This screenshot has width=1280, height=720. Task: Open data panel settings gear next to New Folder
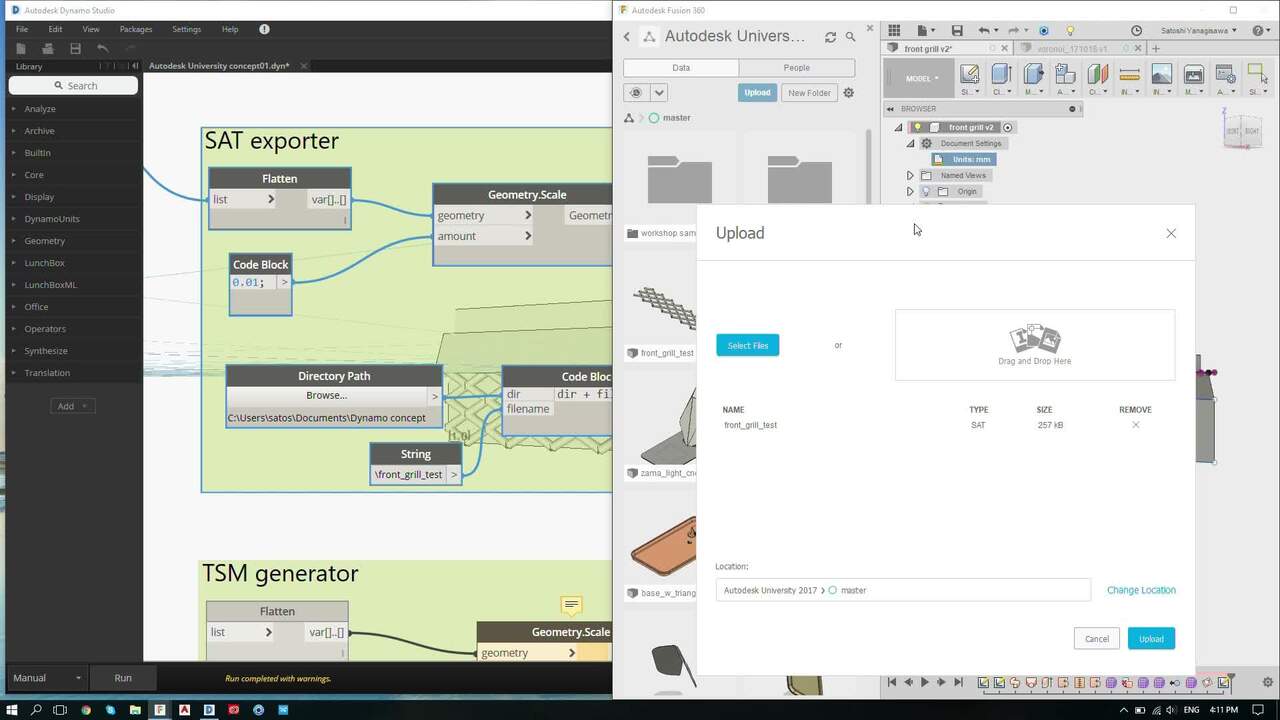(849, 93)
